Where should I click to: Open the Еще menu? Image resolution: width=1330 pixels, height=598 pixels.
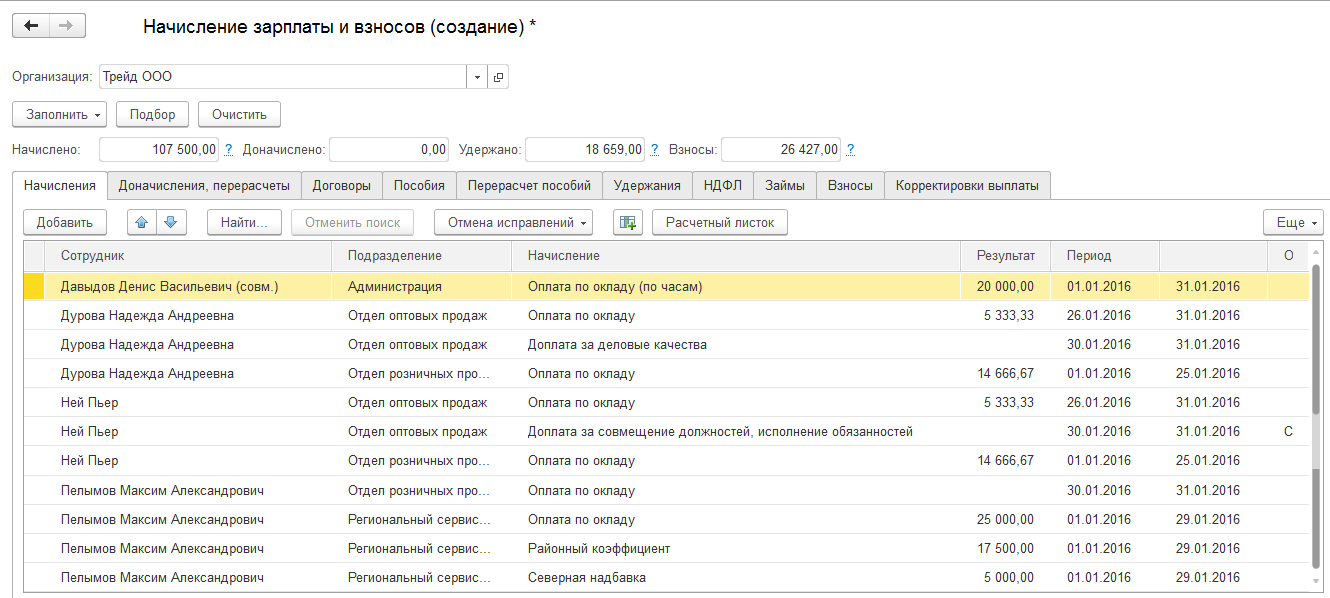[1293, 222]
